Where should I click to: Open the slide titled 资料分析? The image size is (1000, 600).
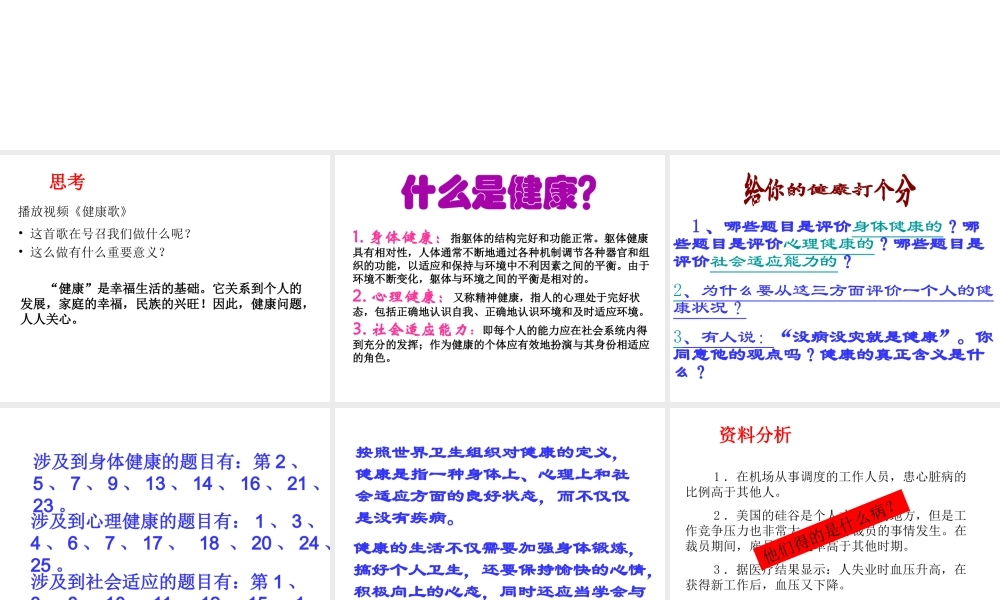tap(835, 504)
